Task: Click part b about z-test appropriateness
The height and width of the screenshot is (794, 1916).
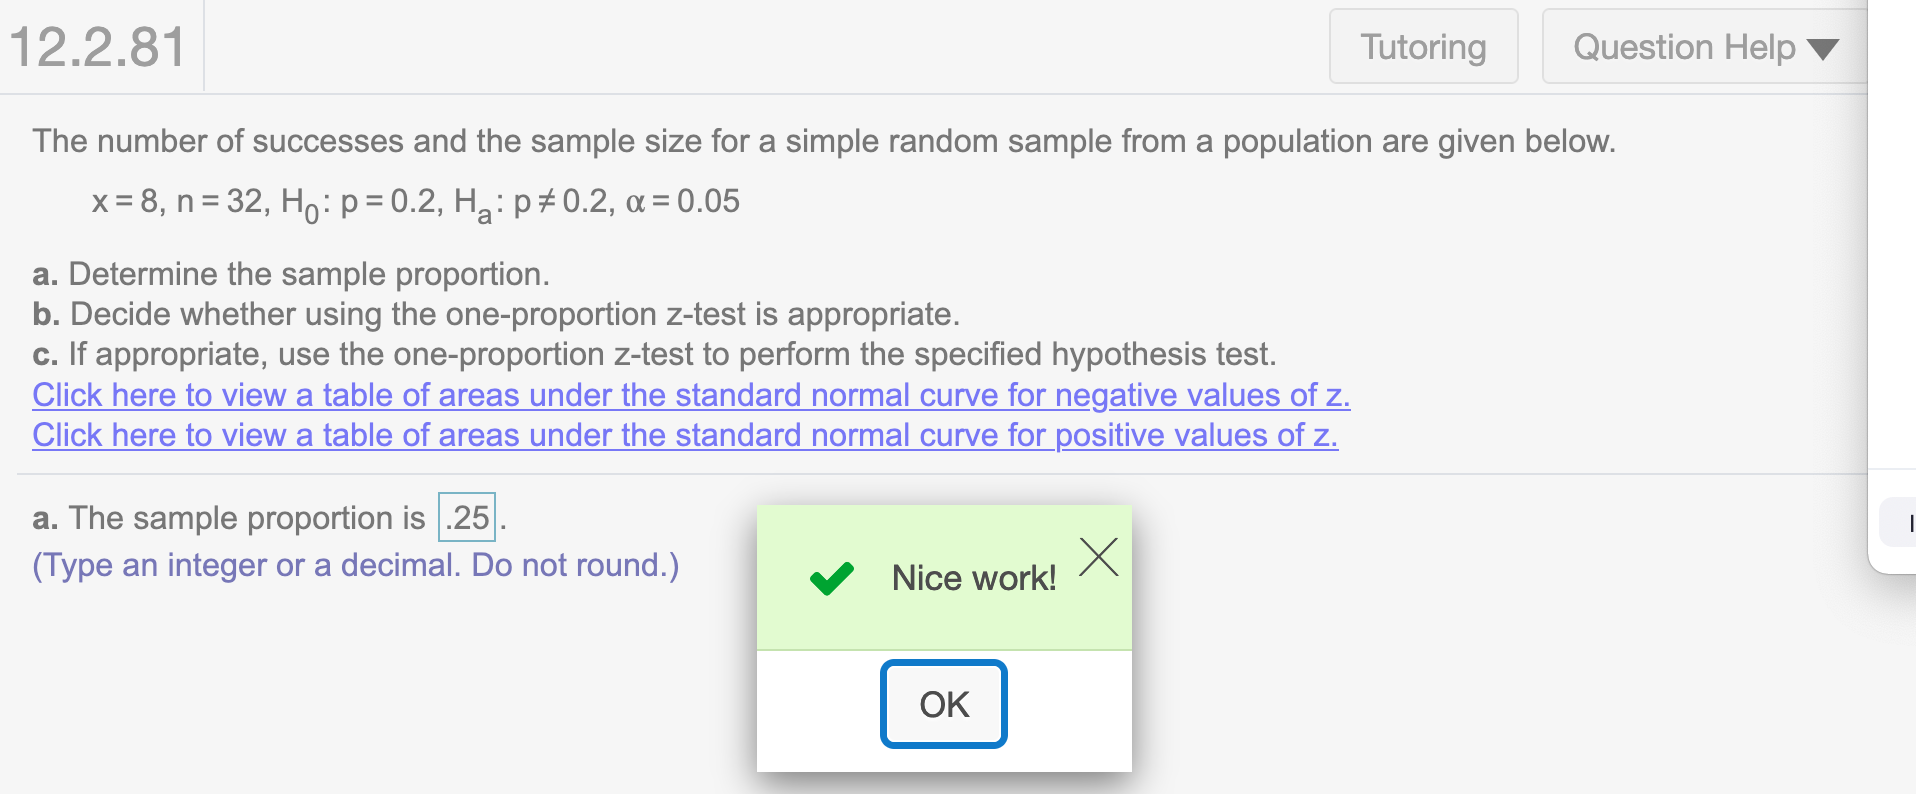Action: coord(496,314)
